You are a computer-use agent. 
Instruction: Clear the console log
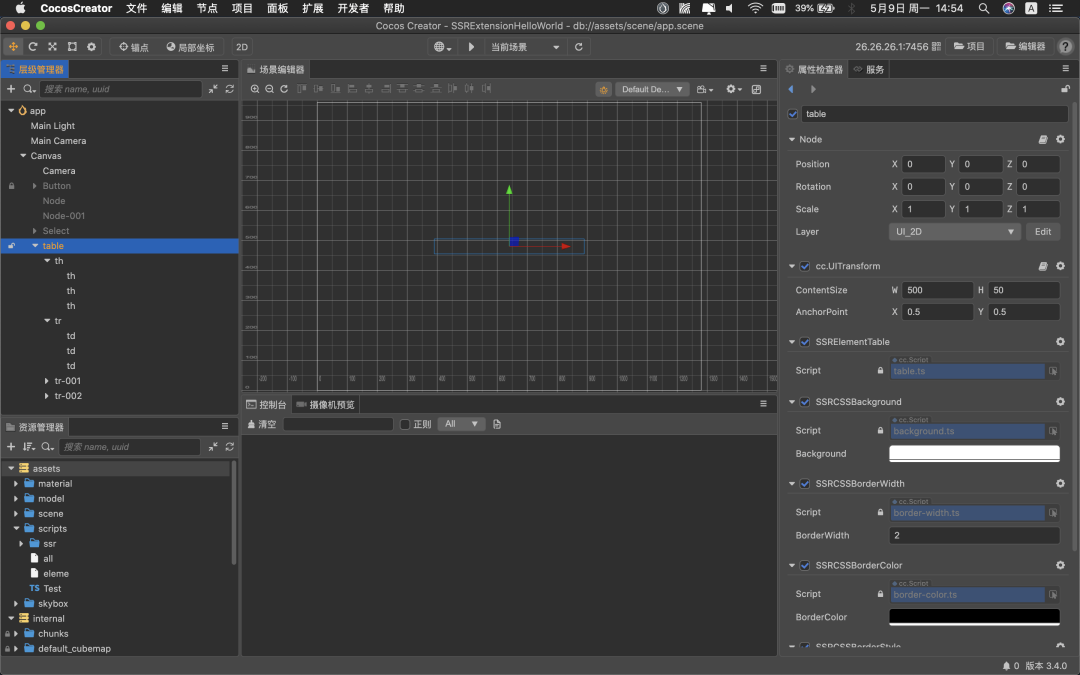(261, 424)
